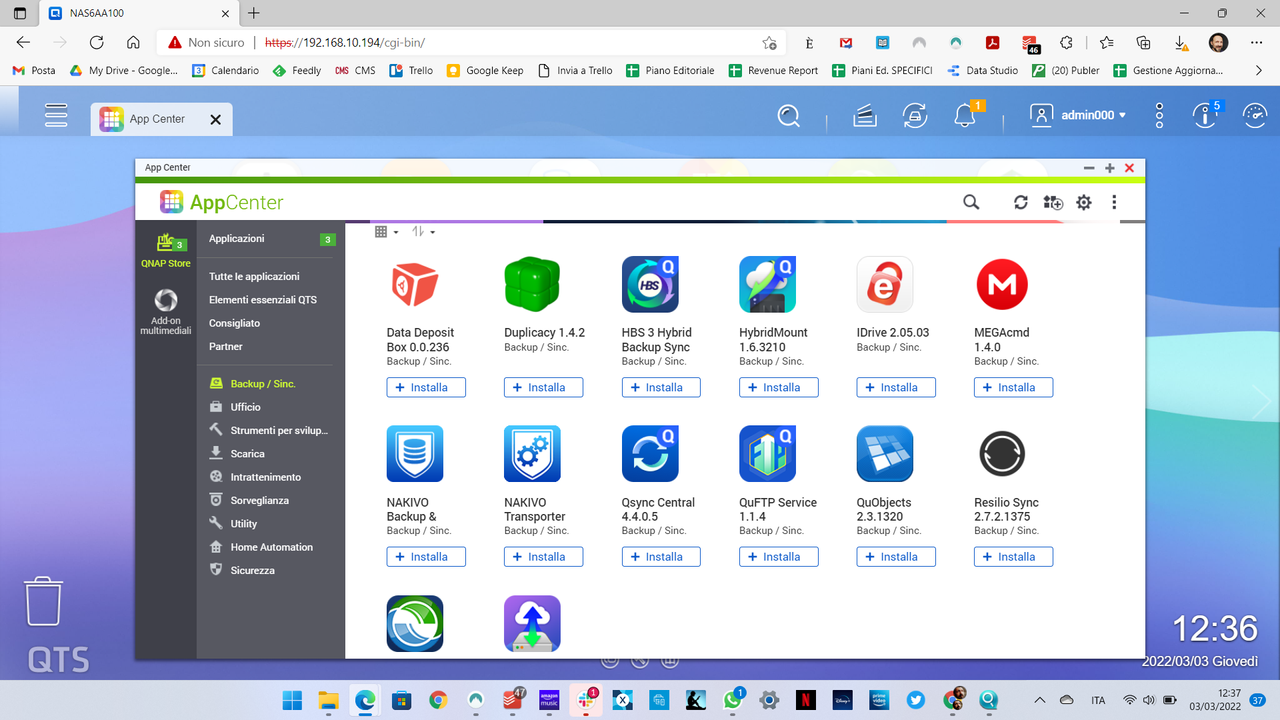
Task: Install Data Deposit Box
Action: tap(426, 387)
